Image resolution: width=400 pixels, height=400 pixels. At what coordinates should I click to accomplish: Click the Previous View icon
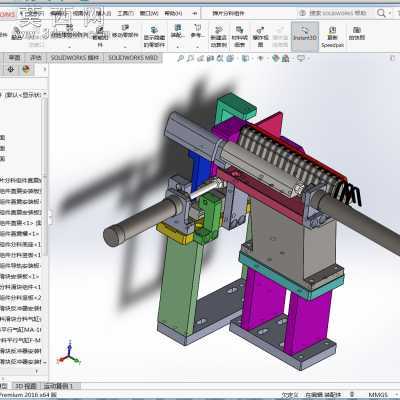coord(200,59)
